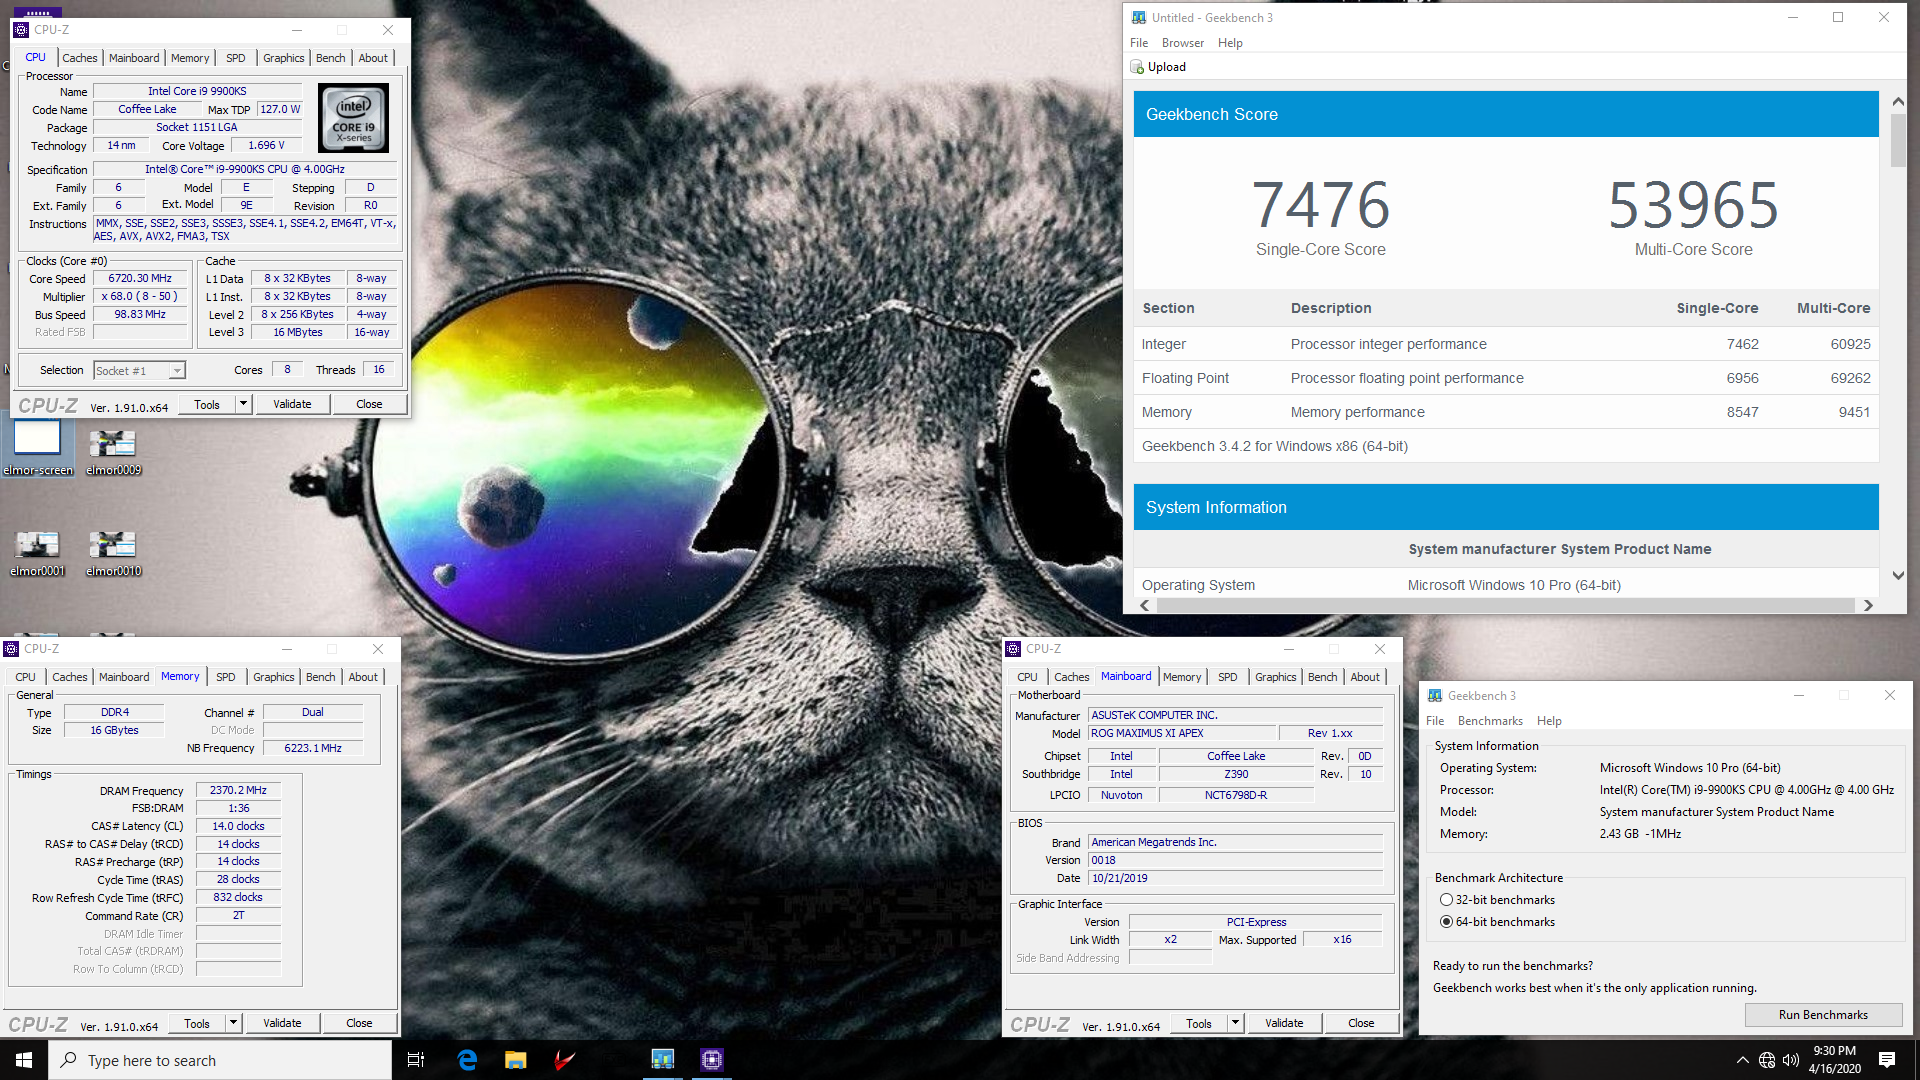The height and width of the screenshot is (1080, 1920).
Task: Click Validate in Memory CPU-Z window
Action: click(x=282, y=1023)
